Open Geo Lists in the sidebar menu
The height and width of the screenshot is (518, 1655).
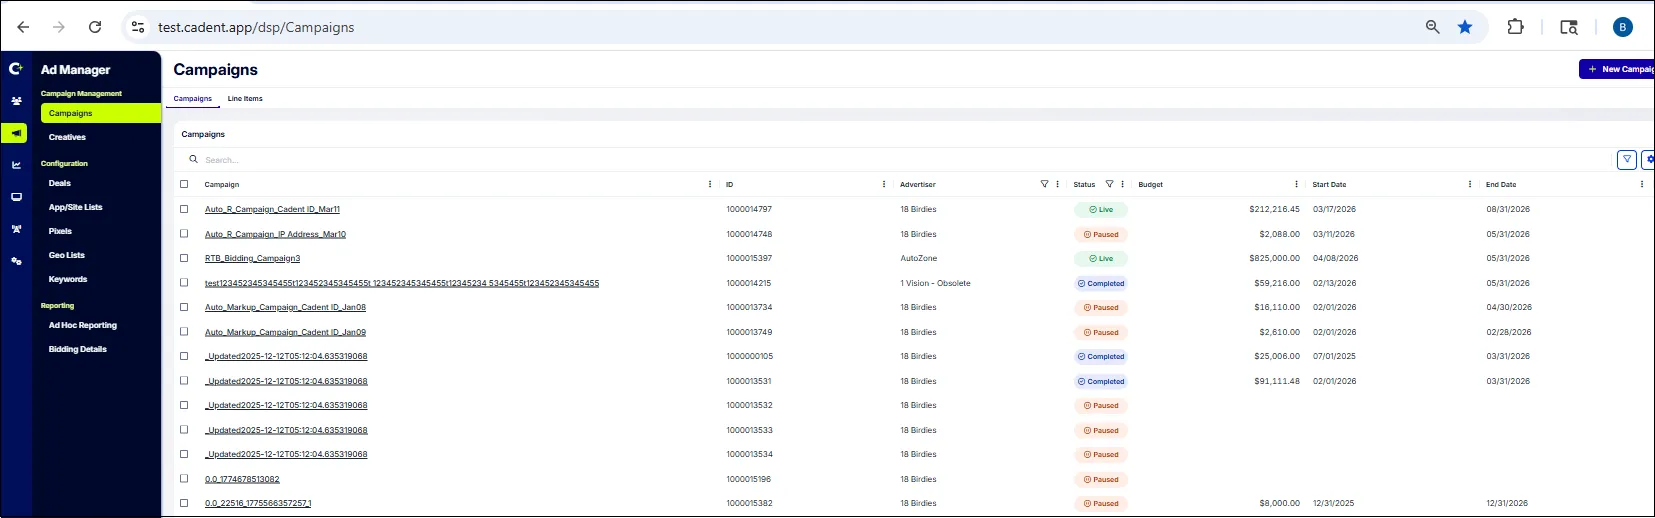(x=67, y=255)
